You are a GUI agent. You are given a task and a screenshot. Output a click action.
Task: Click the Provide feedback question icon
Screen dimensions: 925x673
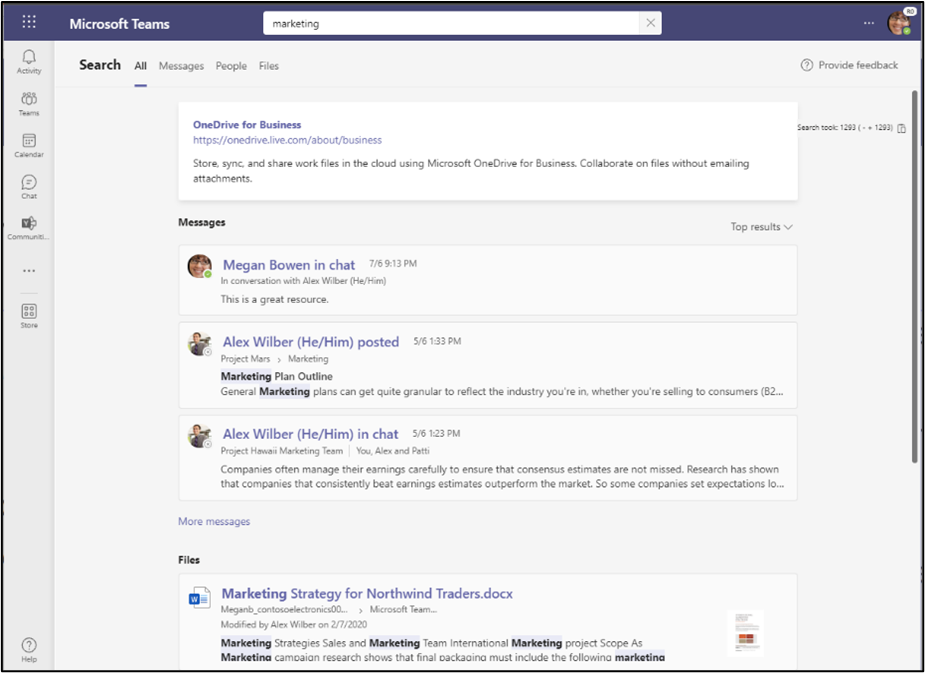tap(806, 65)
